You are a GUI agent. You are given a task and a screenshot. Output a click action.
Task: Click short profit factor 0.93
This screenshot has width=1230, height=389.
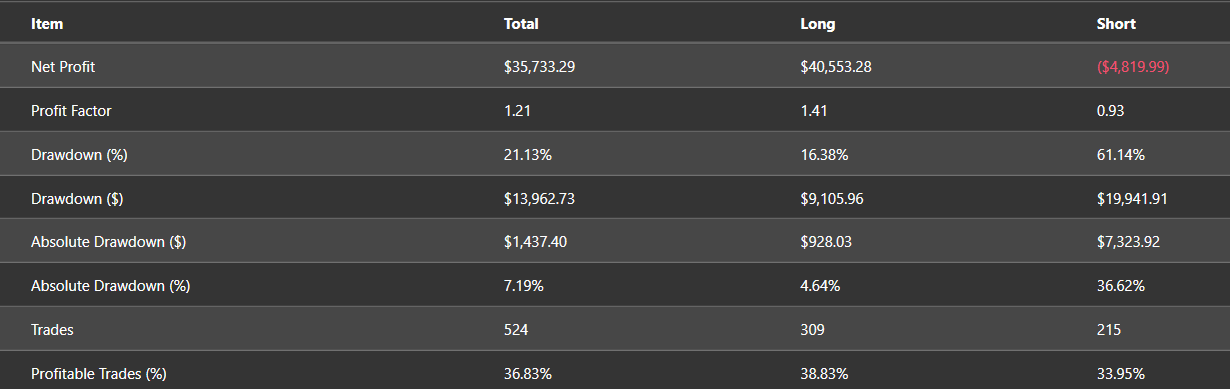pos(1110,111)
